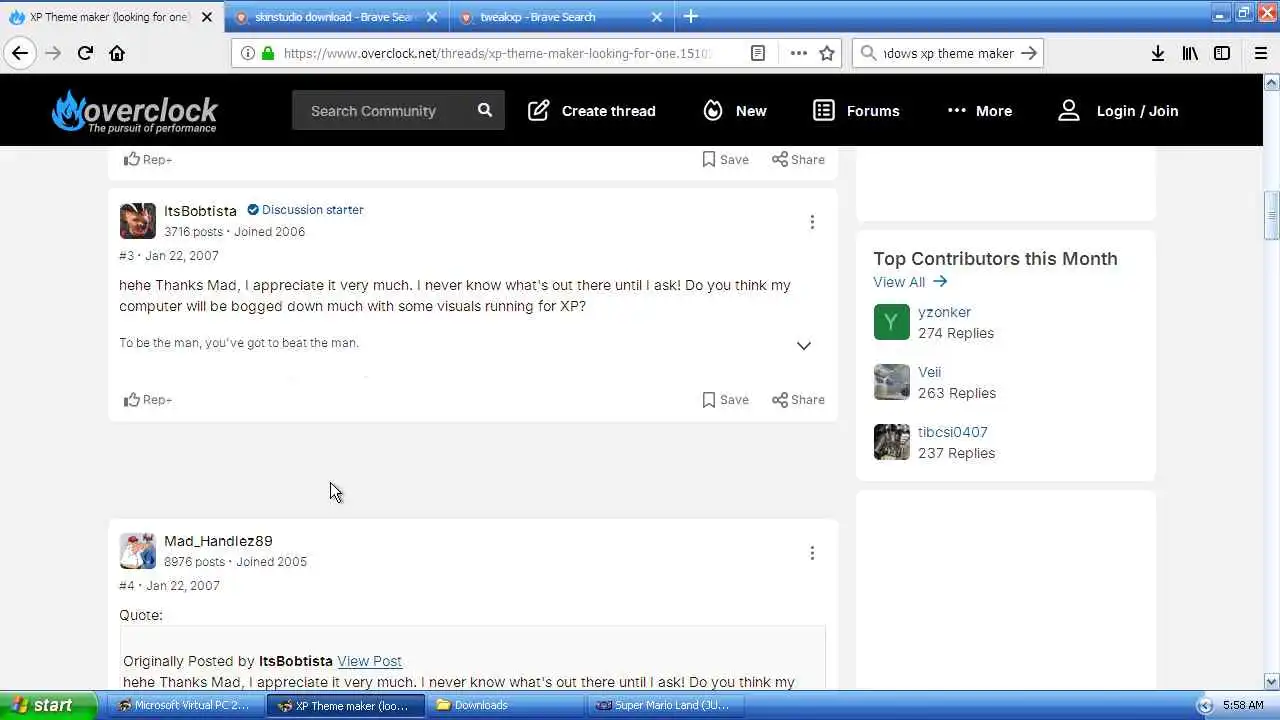Open the browser library icon

1190,53
